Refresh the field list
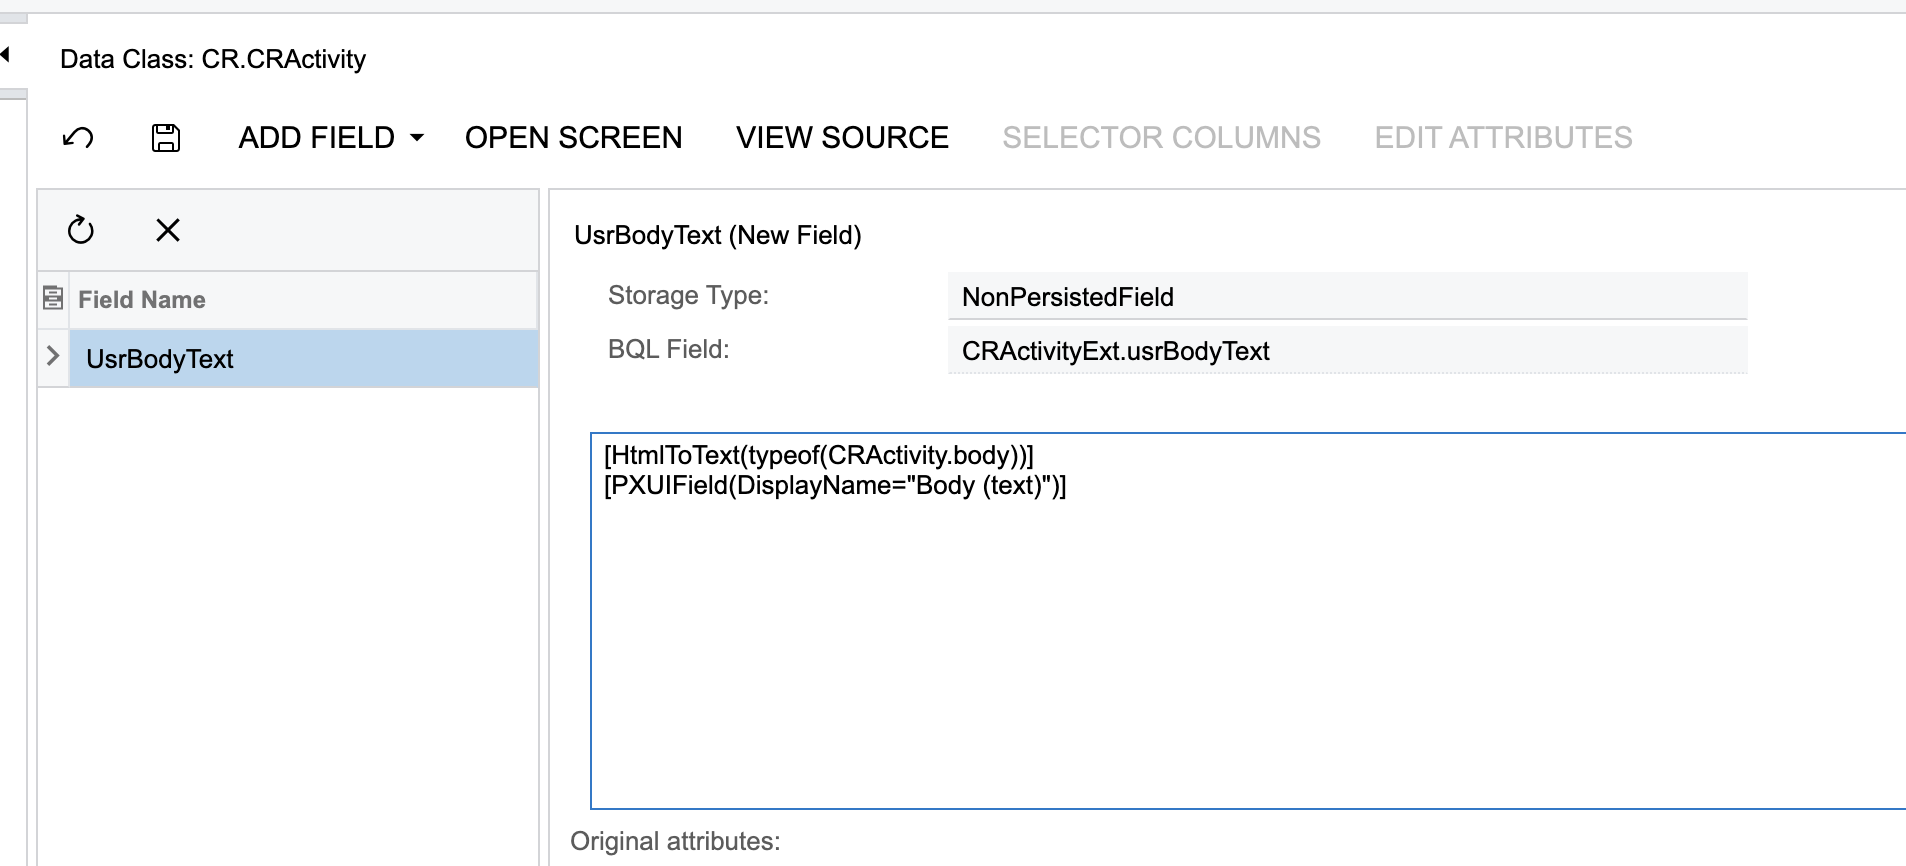Screen dimensions: 1906x866 click(81, 231)
